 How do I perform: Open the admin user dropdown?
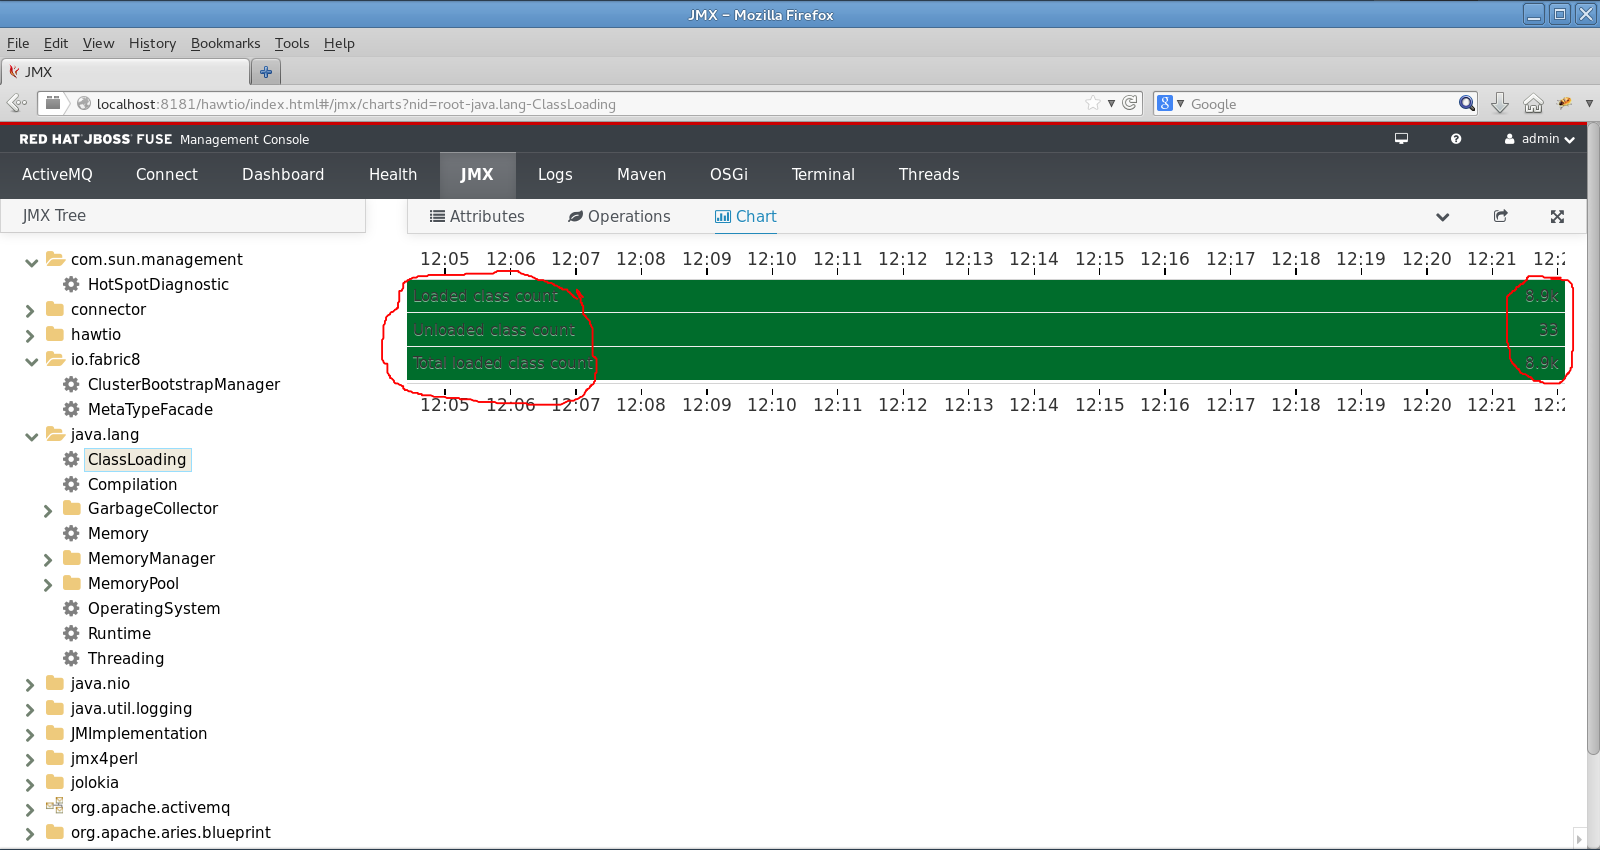pos(1540,139)
